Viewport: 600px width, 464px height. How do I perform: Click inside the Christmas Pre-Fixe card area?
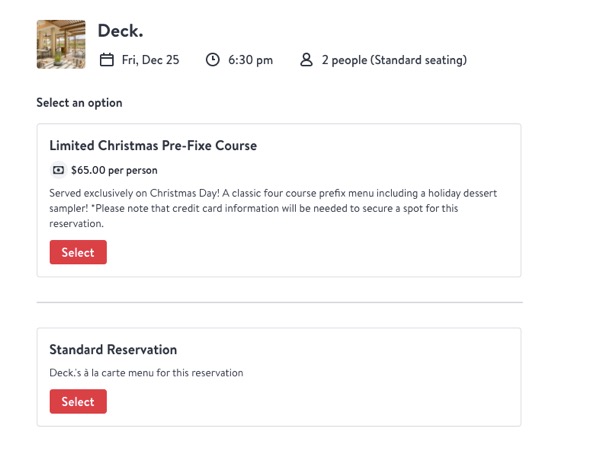(279, 200)
